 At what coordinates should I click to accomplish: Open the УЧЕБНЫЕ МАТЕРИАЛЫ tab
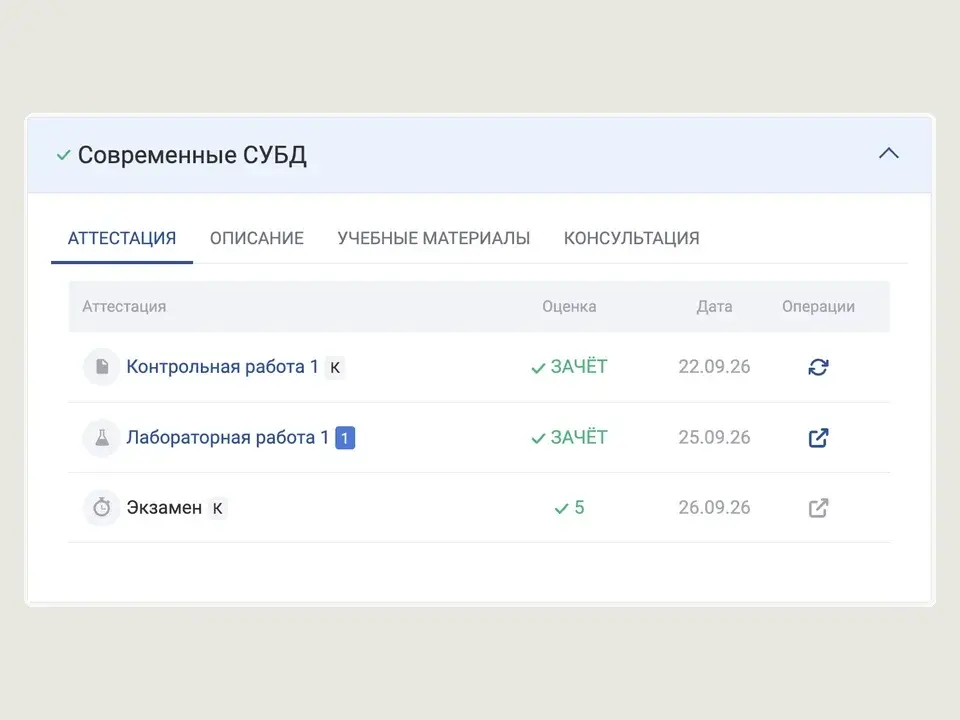pyautogui.click(x=433, y=238)
